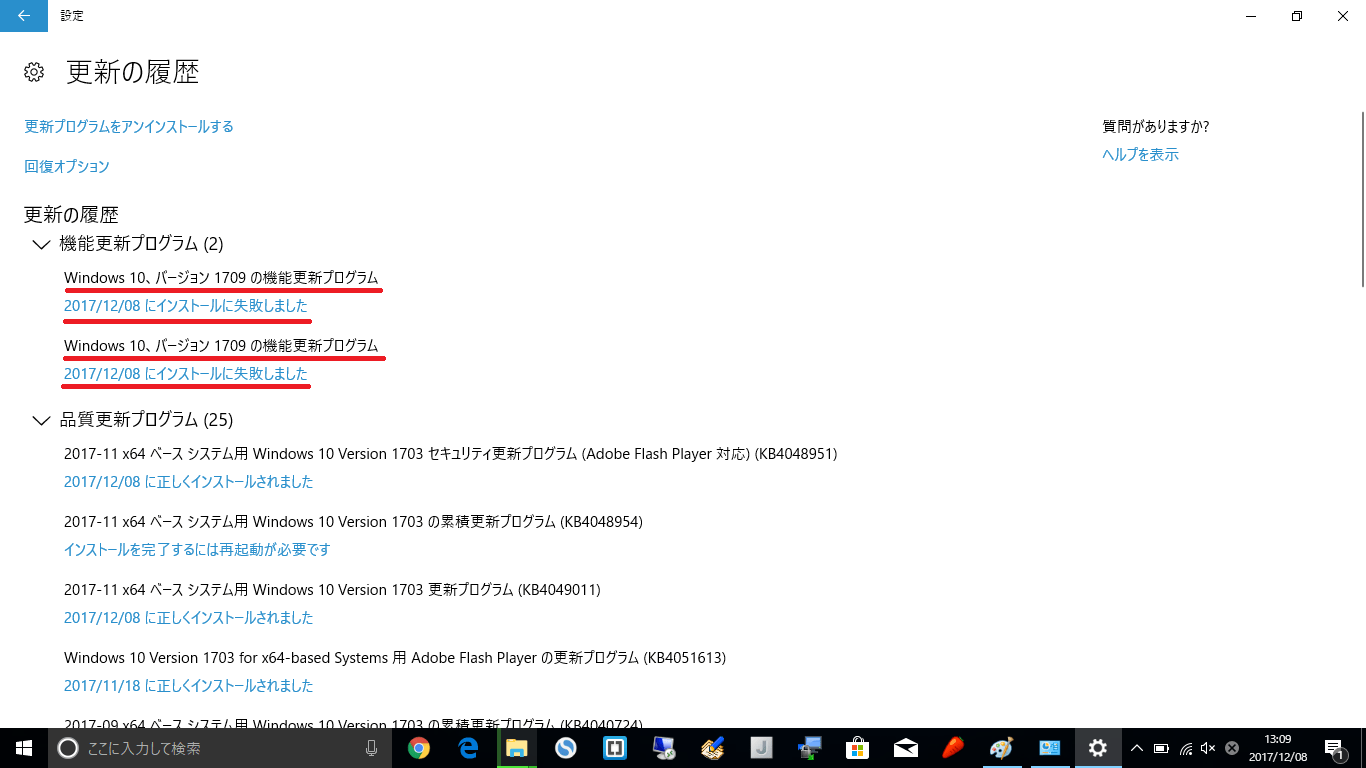Start voice search with the microphone

point(372,748)
